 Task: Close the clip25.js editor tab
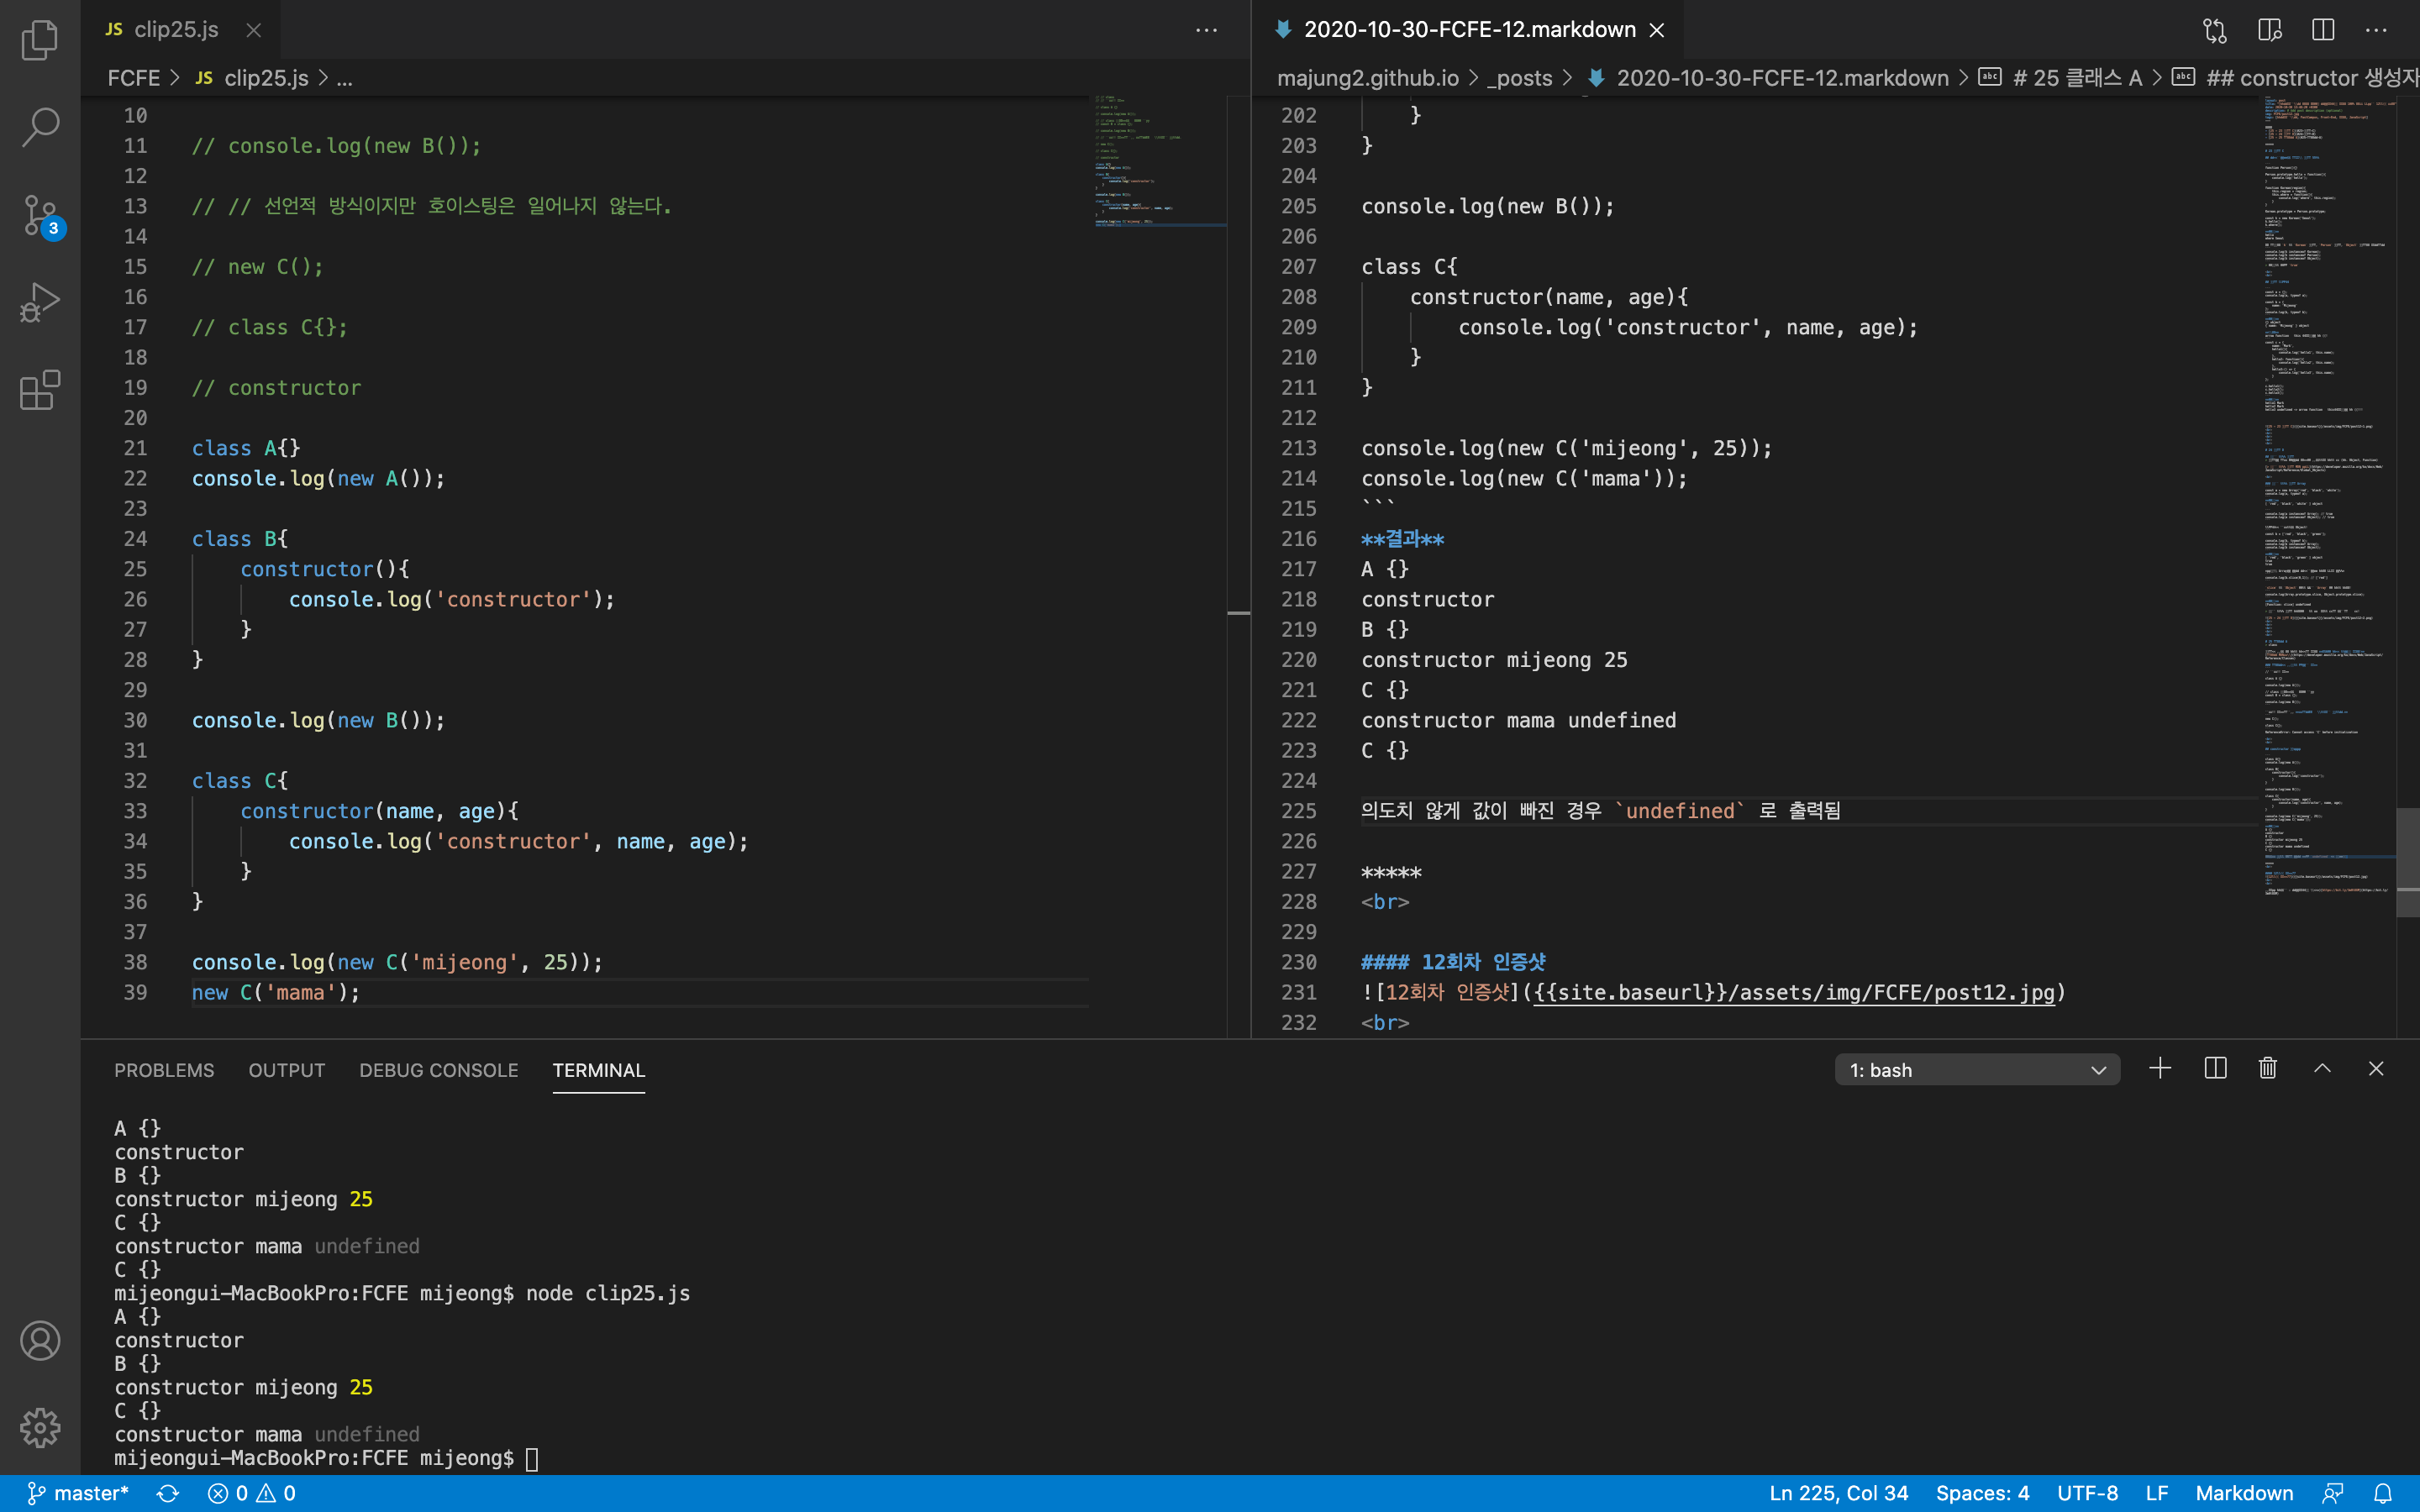click(254, 30)
